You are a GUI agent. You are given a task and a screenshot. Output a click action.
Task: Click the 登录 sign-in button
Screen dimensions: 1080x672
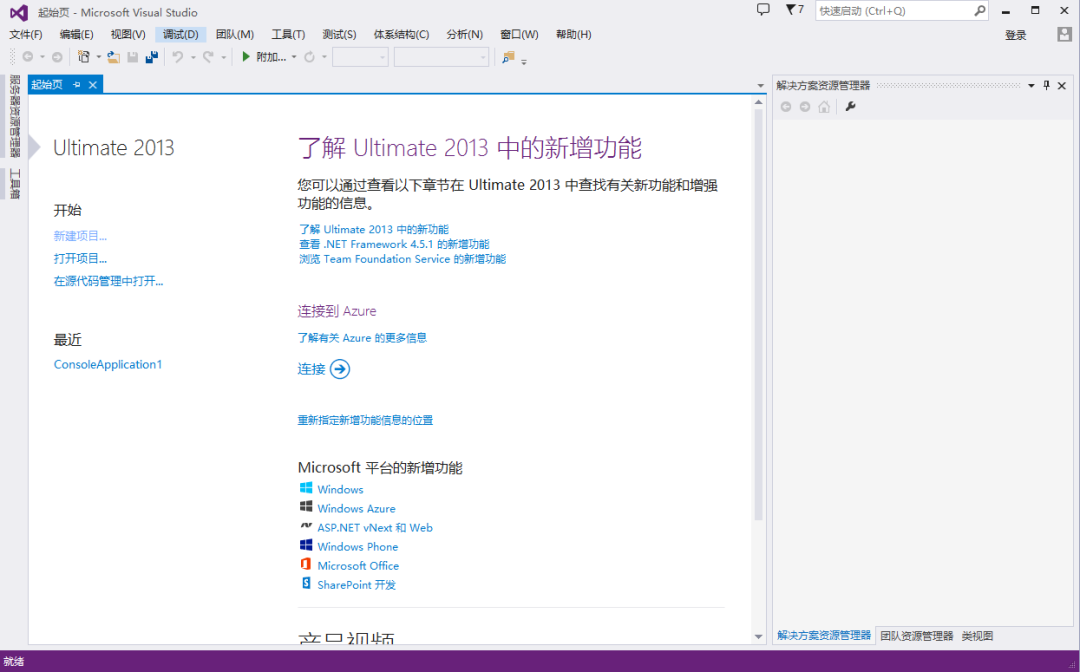click(x=1015, y=35)
